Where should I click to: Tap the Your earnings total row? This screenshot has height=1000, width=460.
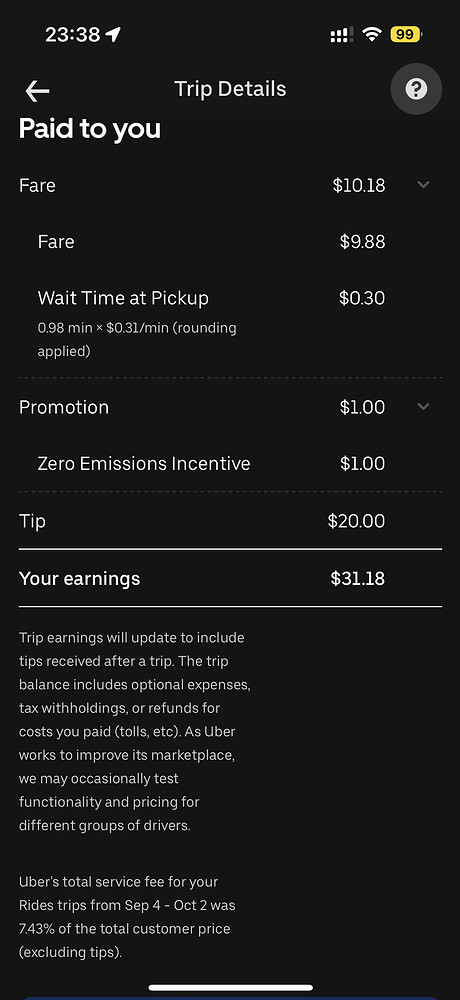(230, 578)
